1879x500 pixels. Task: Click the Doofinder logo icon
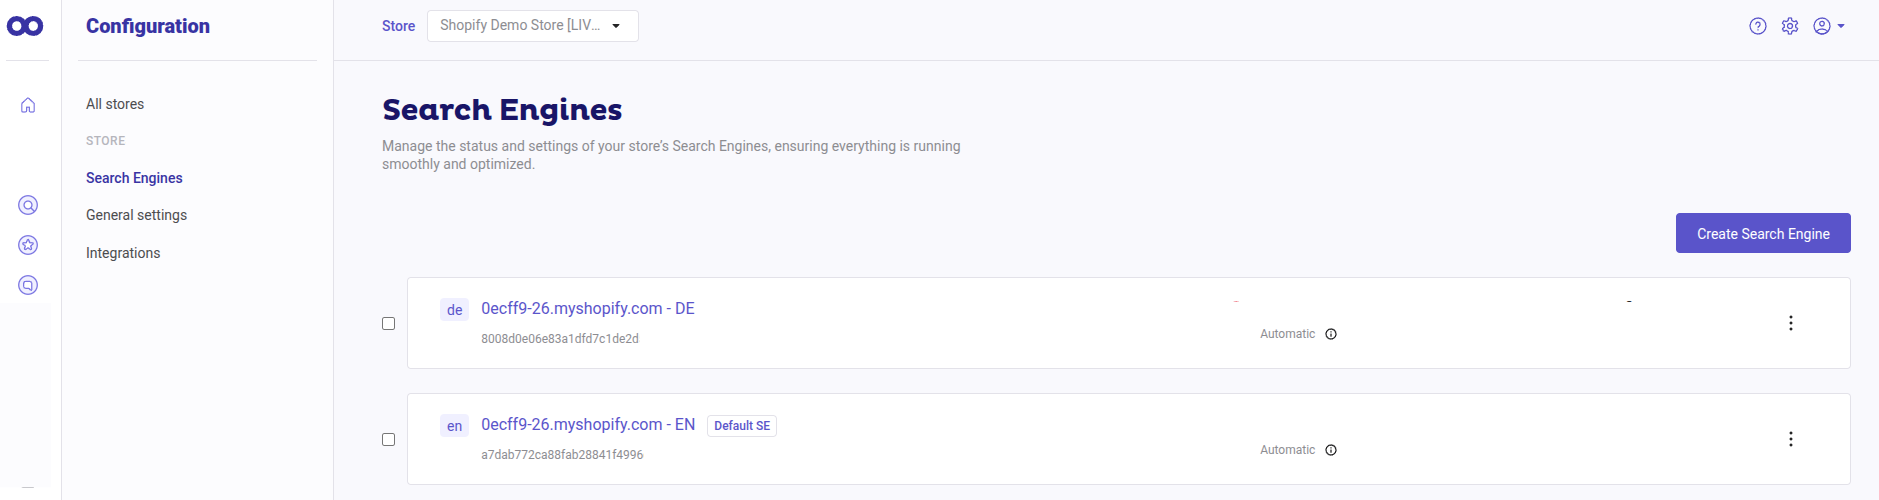click(25, 26)
